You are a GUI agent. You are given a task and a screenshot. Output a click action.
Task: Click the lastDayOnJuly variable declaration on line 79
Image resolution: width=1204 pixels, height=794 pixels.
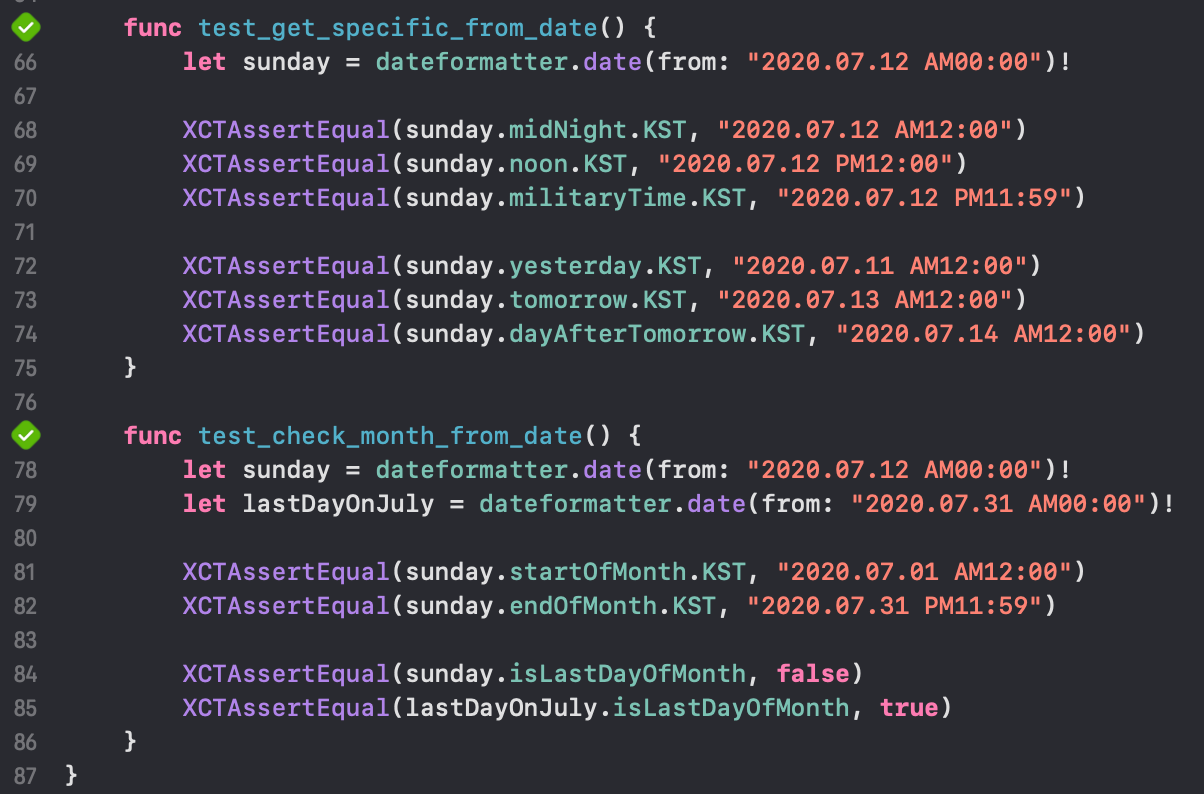(x=338, y=504)
